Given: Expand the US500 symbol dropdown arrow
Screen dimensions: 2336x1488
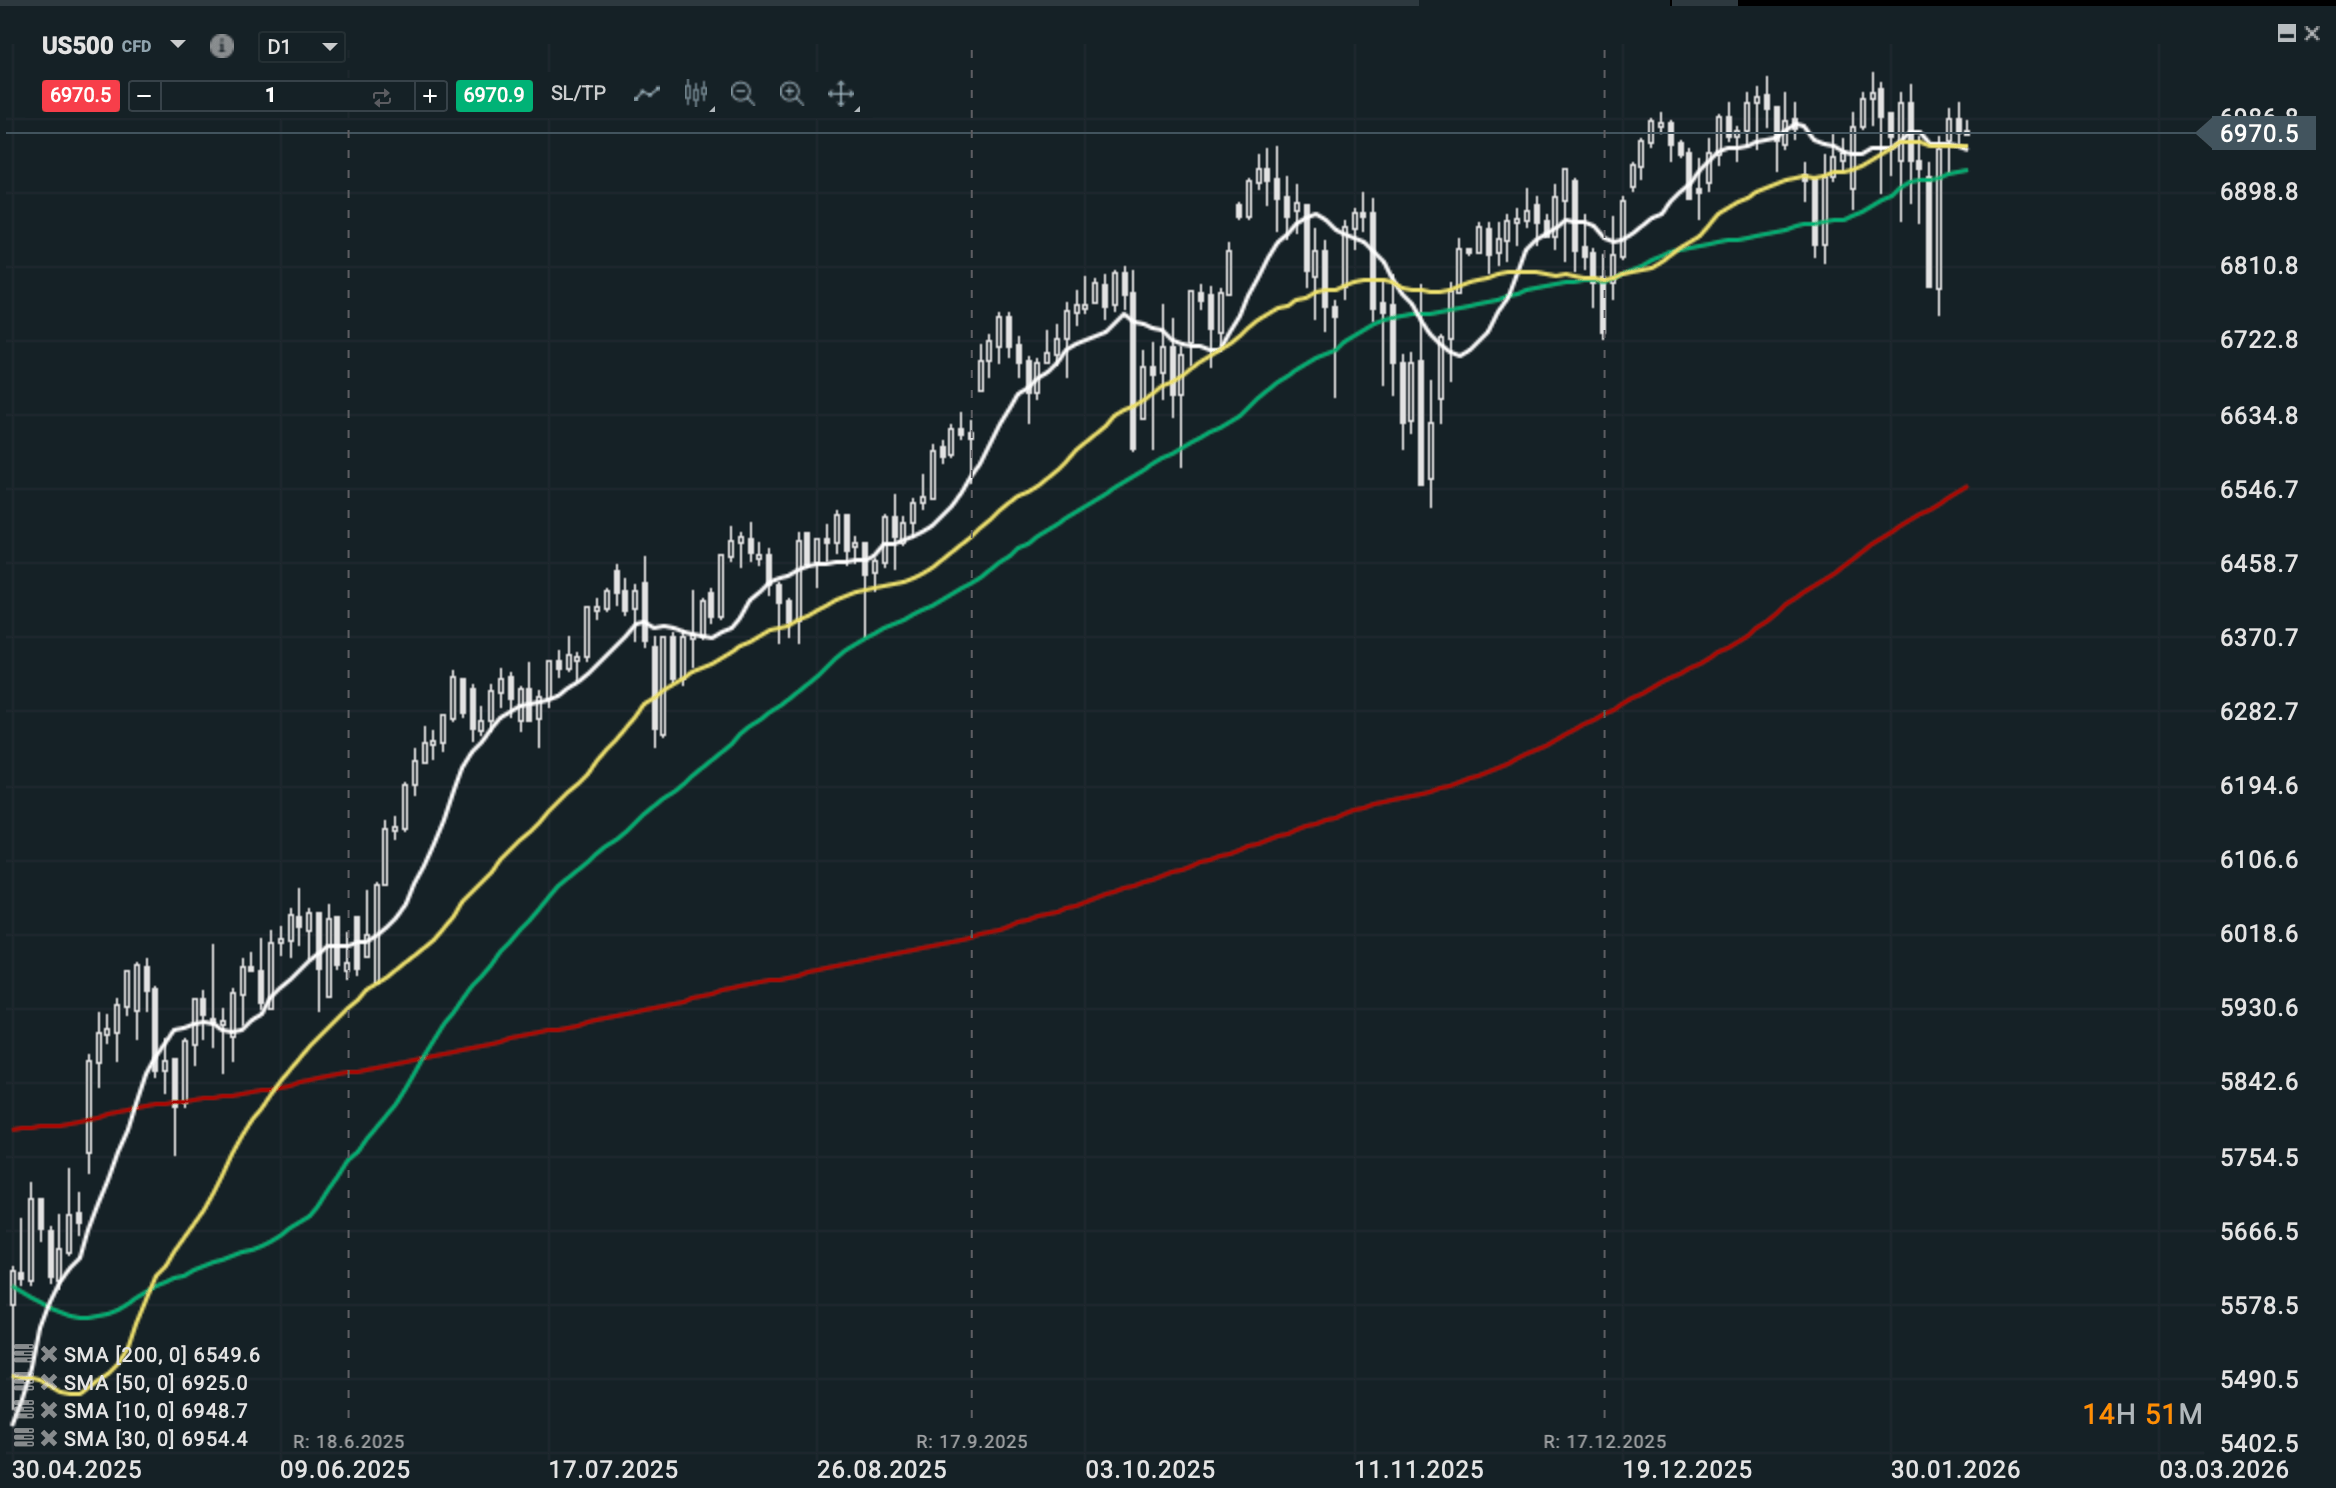Looking at the screenshot, I should [178, 45].
